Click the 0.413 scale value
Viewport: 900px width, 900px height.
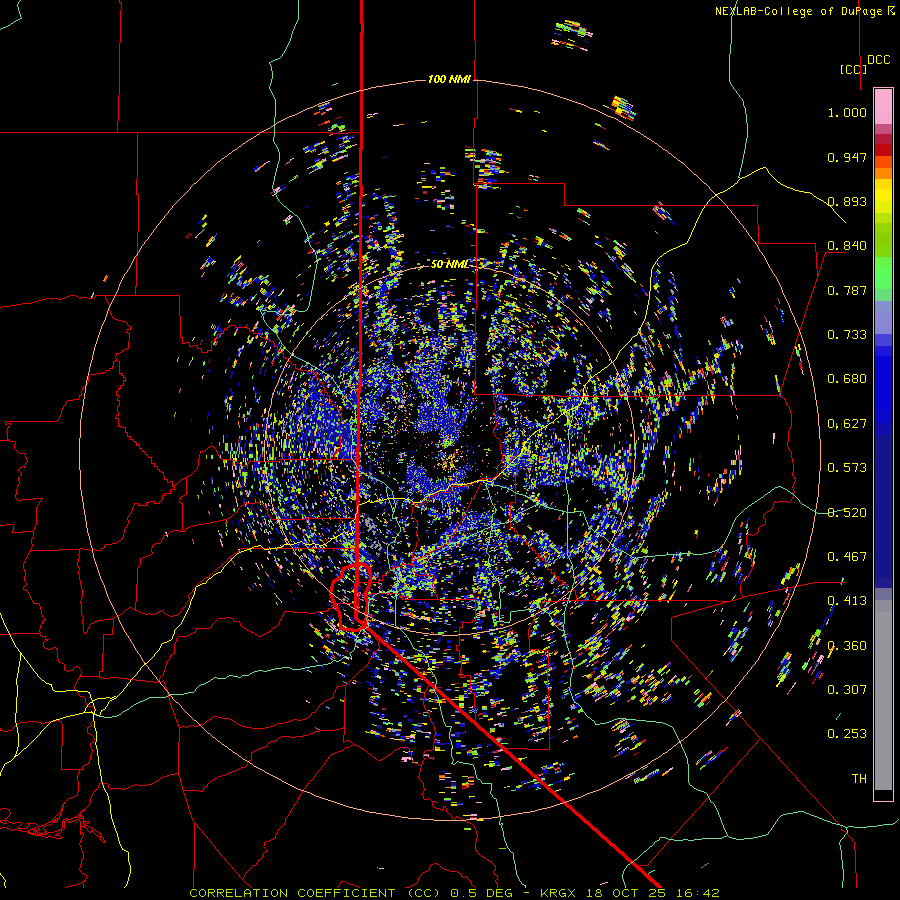[x=847, y=601]
